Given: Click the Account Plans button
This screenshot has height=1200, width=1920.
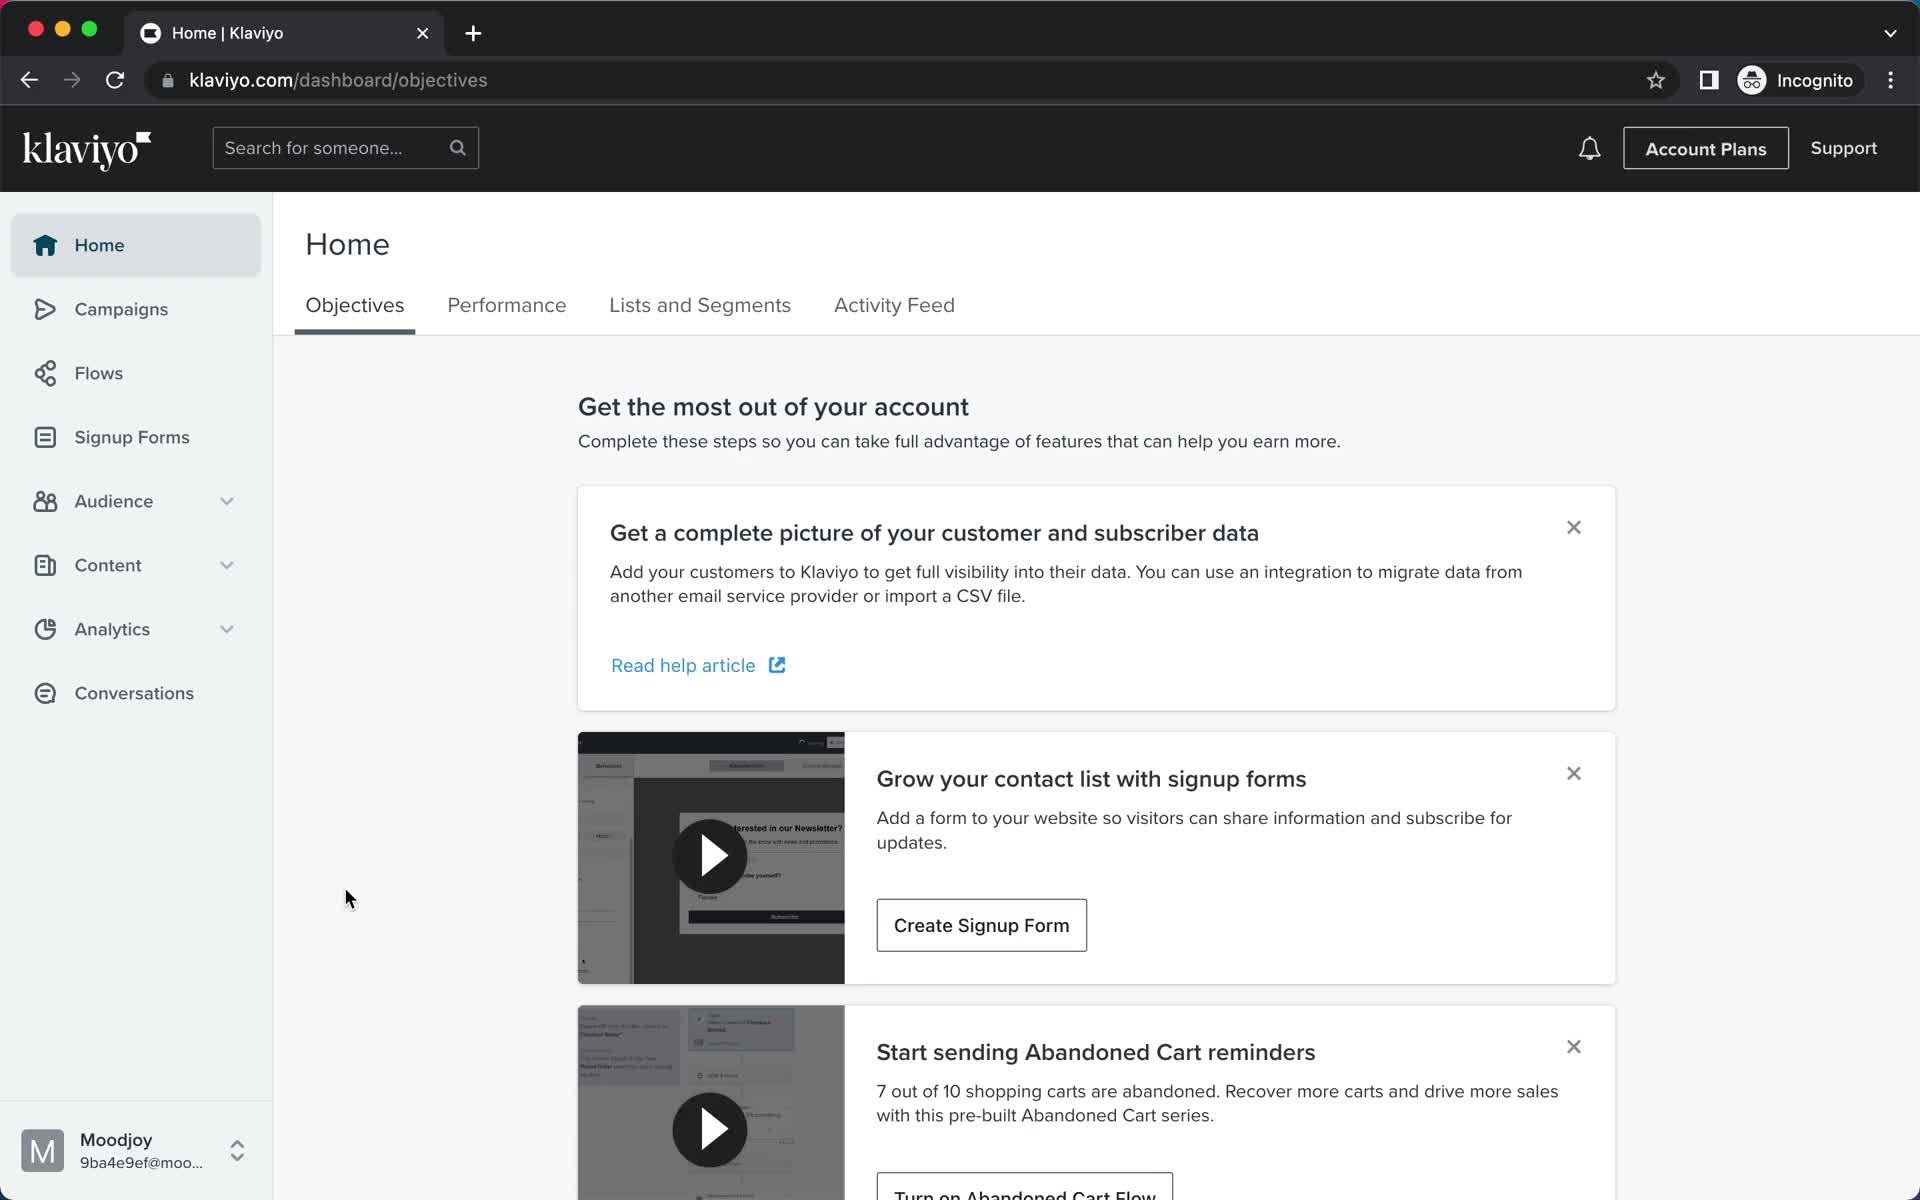Looking at the screenshot, I should pos(1706,148).
